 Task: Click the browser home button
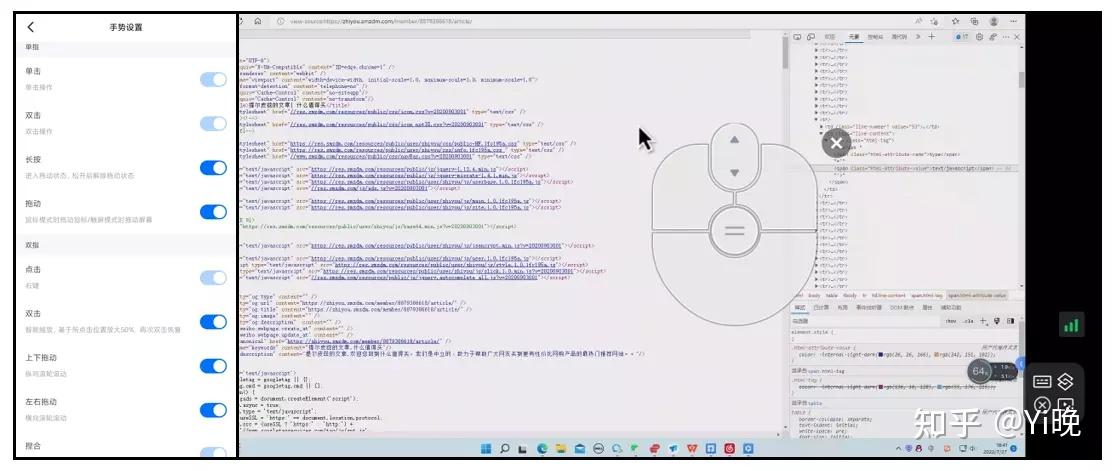[x=257, y=21]
